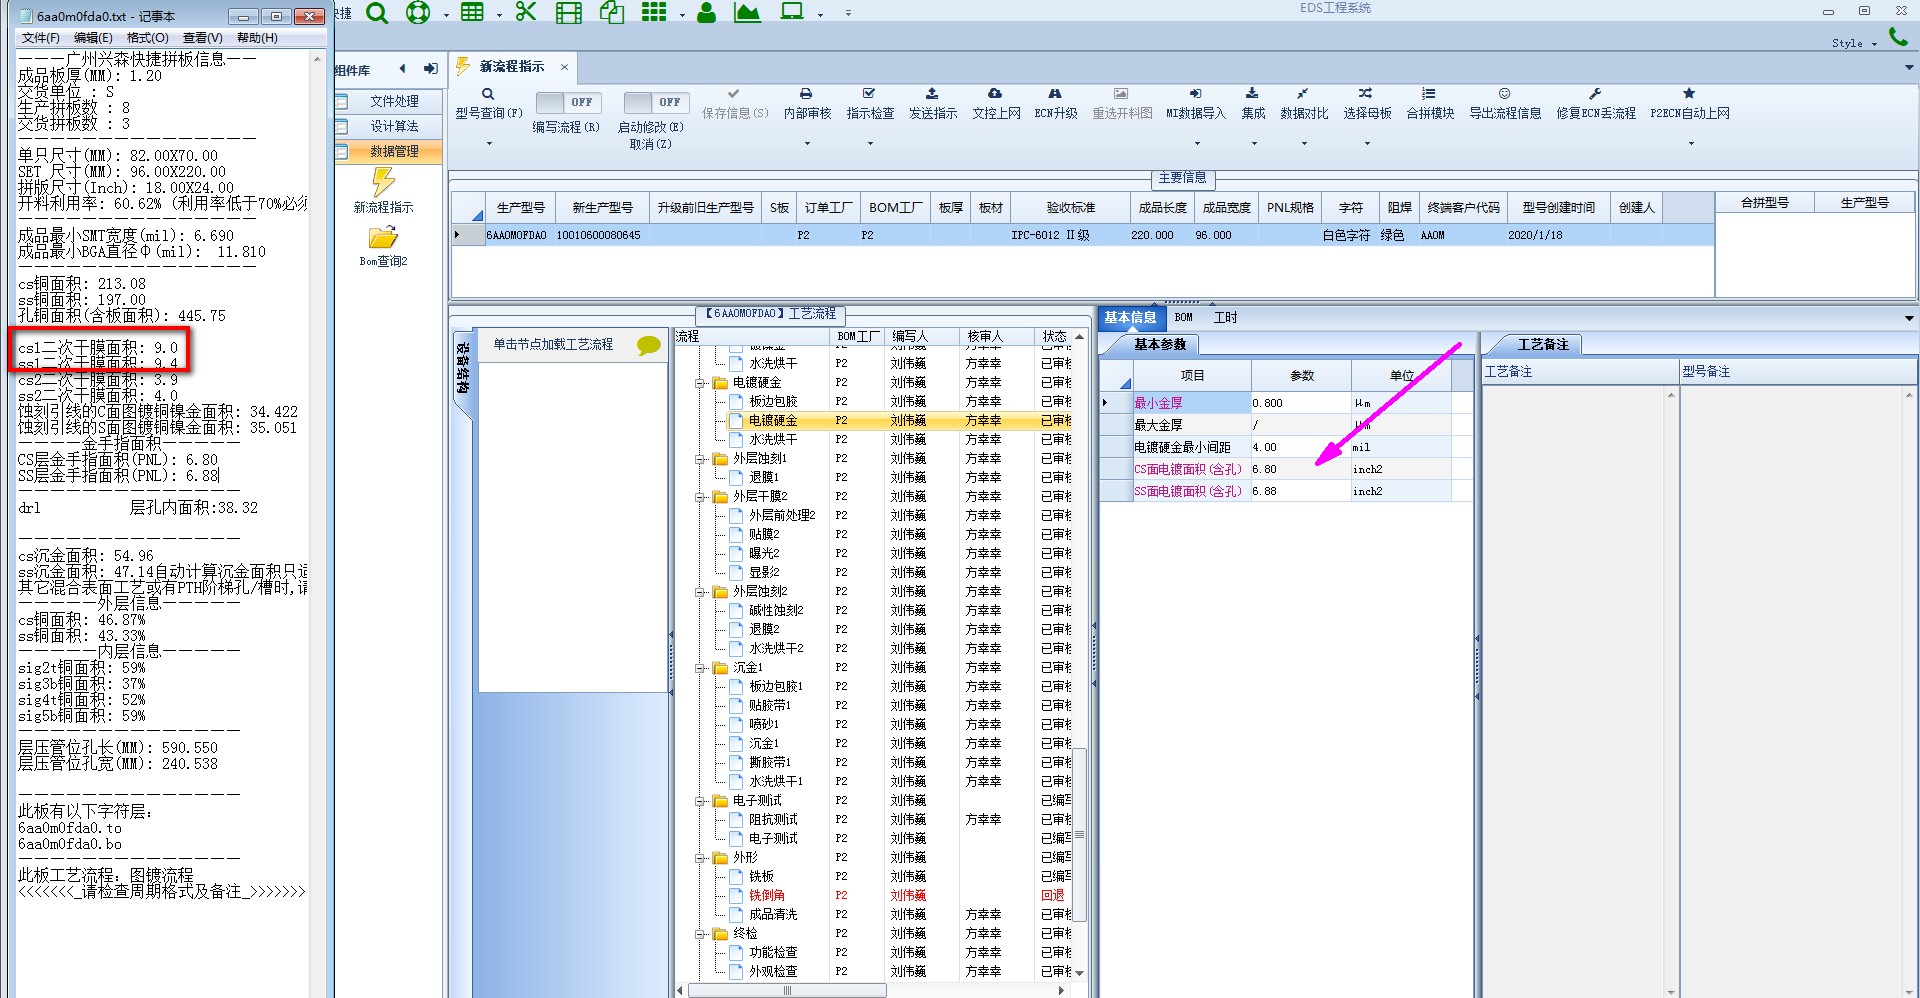Screen dimensions: 1920x998
Task: Click 指示检查 checkbox icon button
Action: coord(869,94)
